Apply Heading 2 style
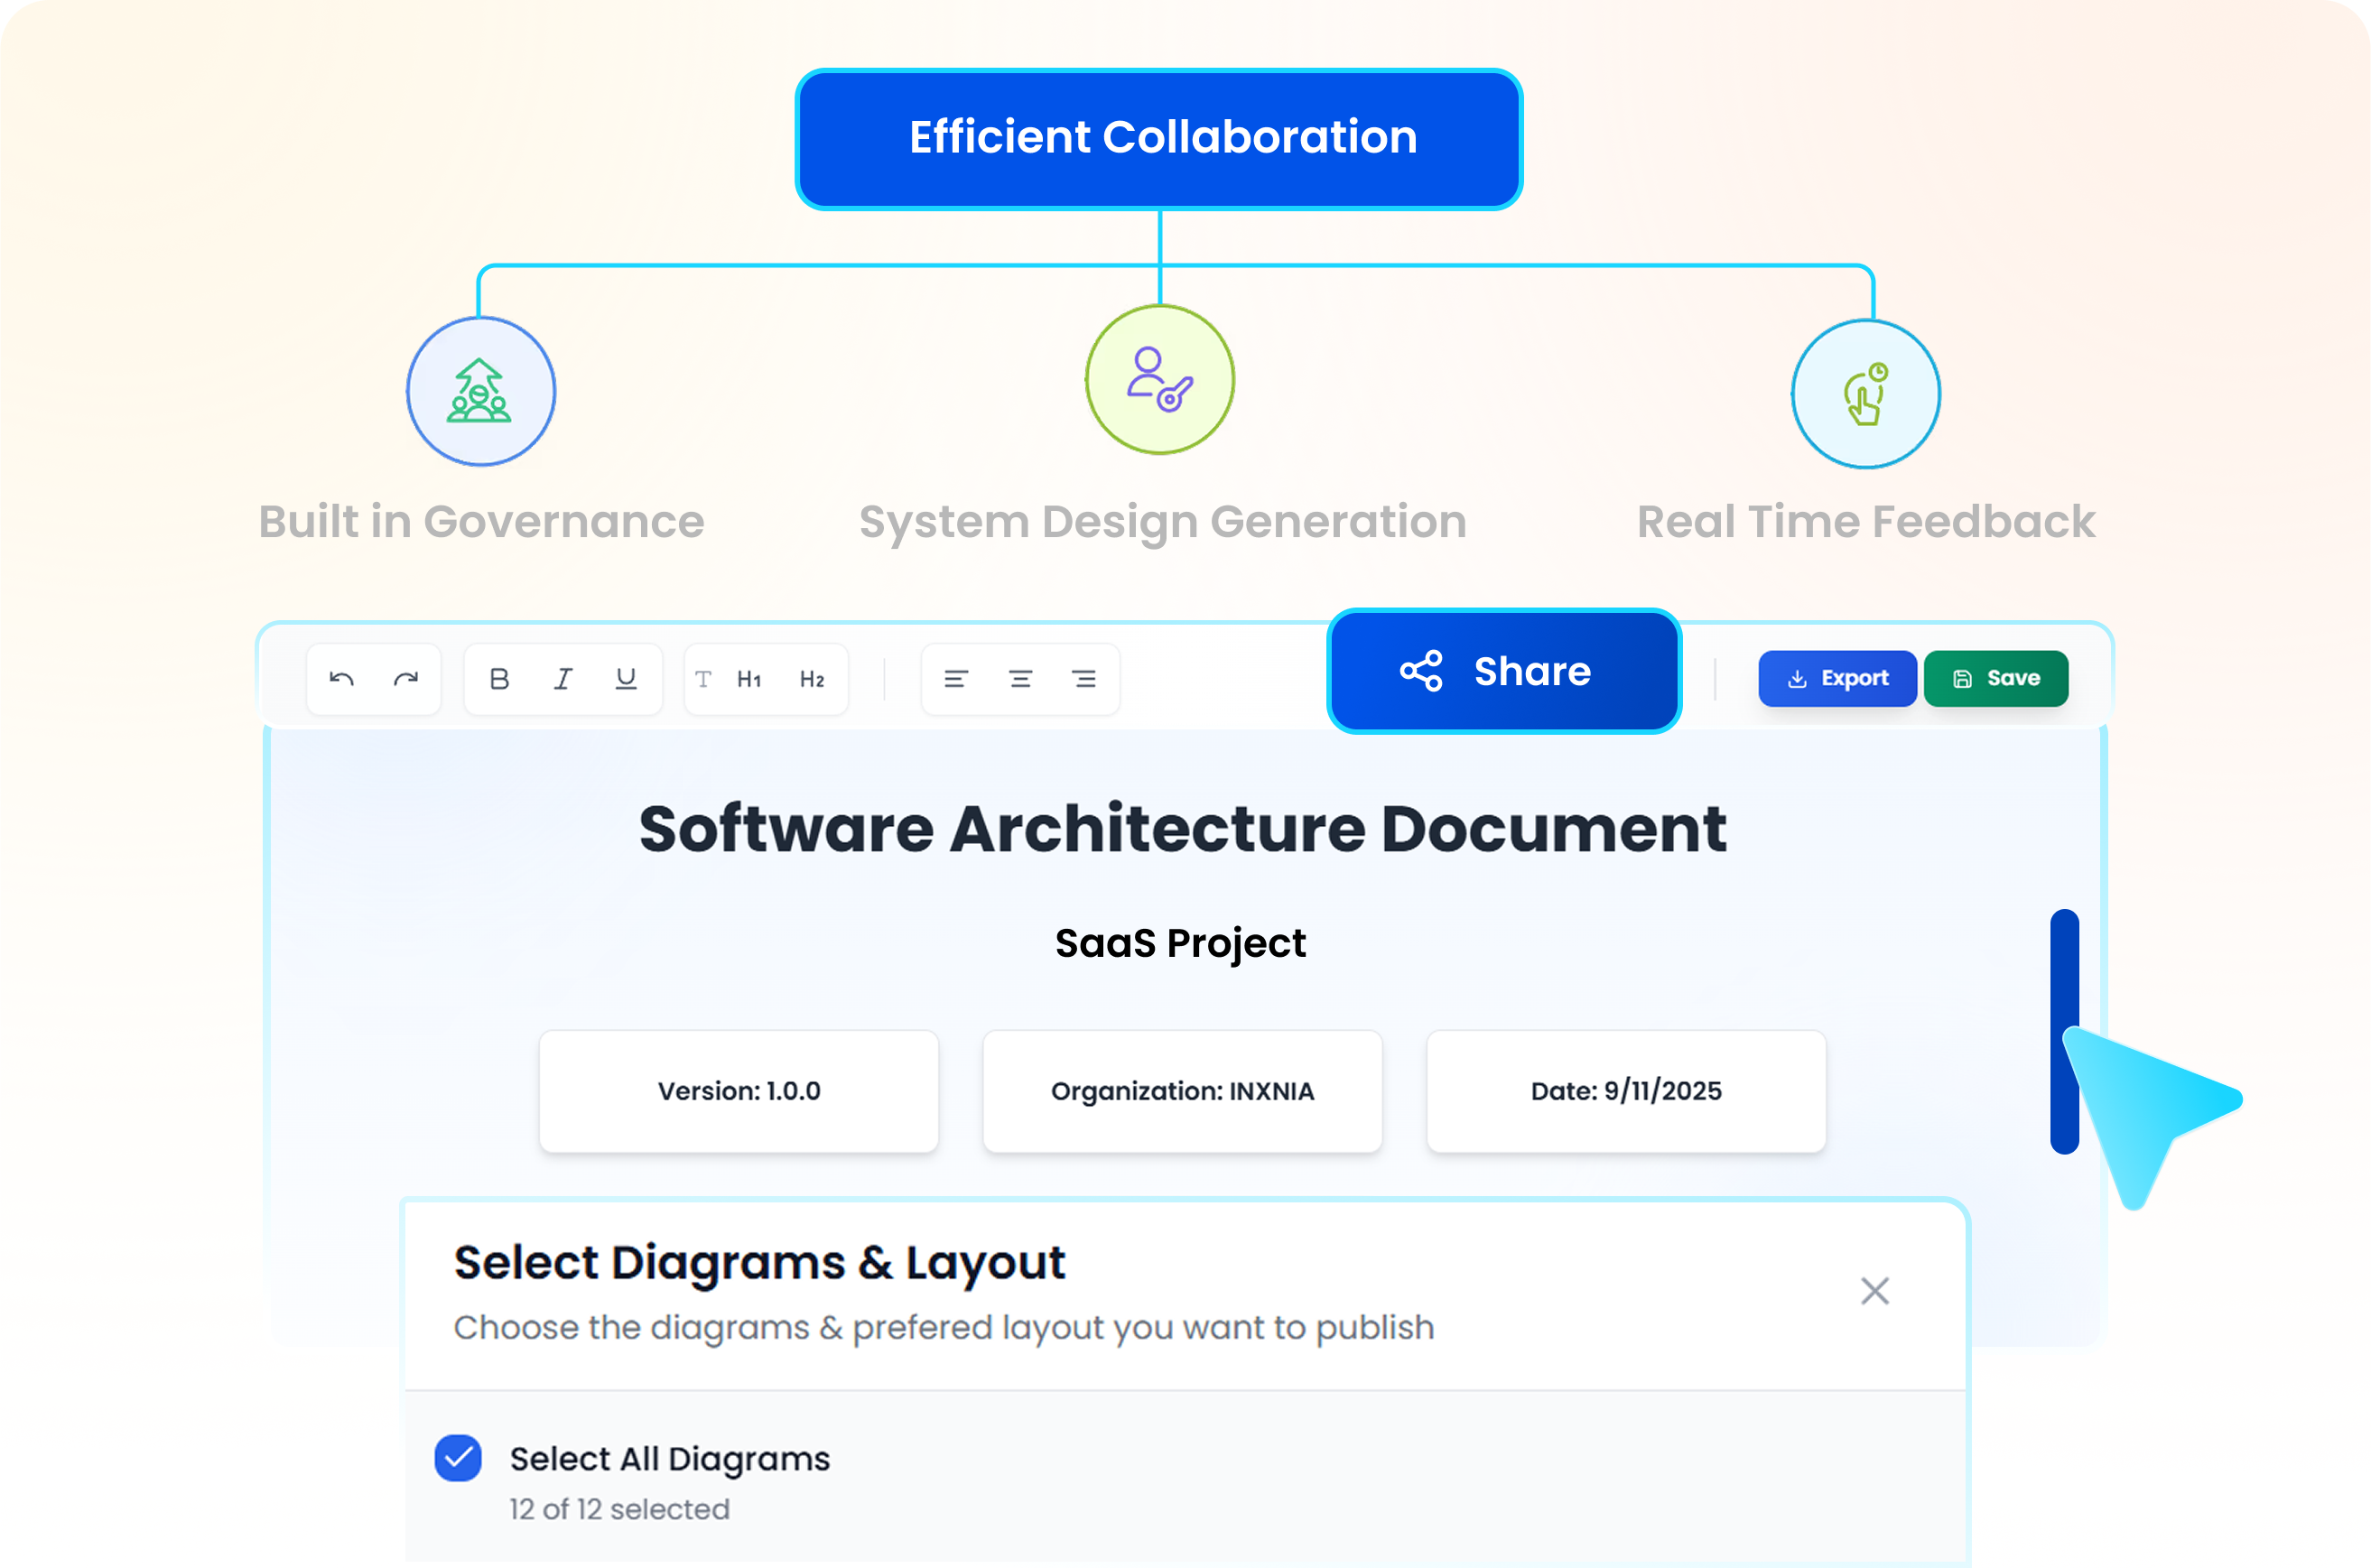Screen dimensions: 2371x1568 [x=812, y=679]
